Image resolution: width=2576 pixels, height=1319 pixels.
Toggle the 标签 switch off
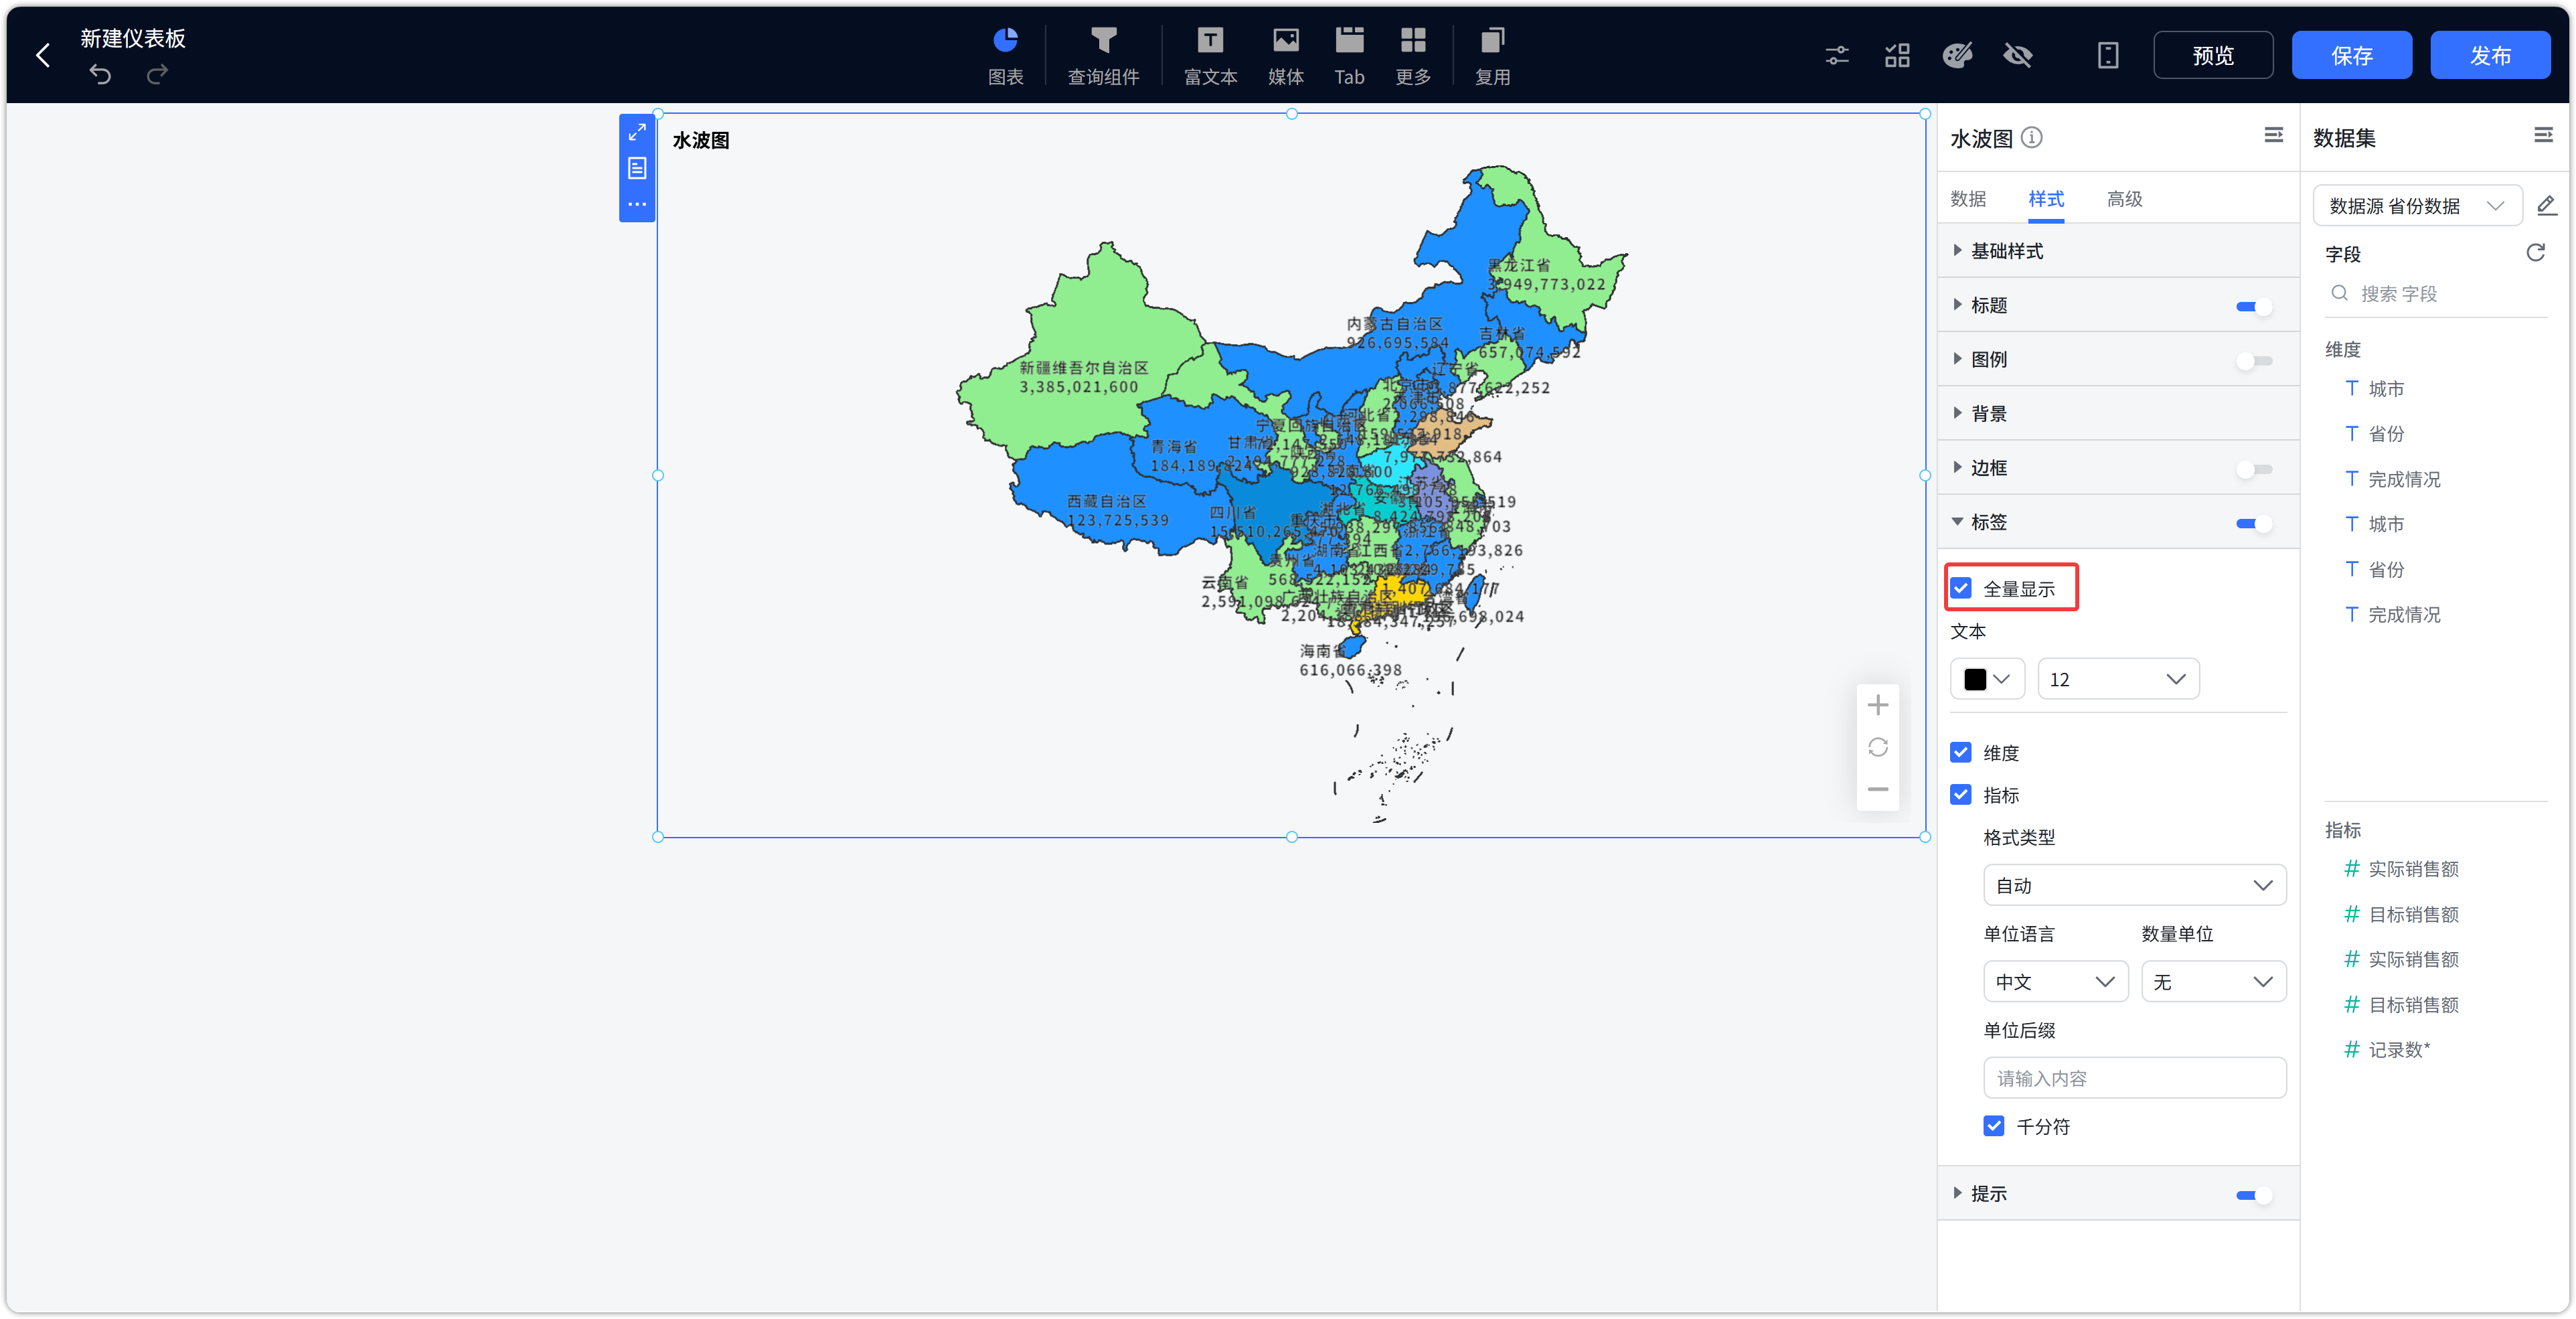2254,523
